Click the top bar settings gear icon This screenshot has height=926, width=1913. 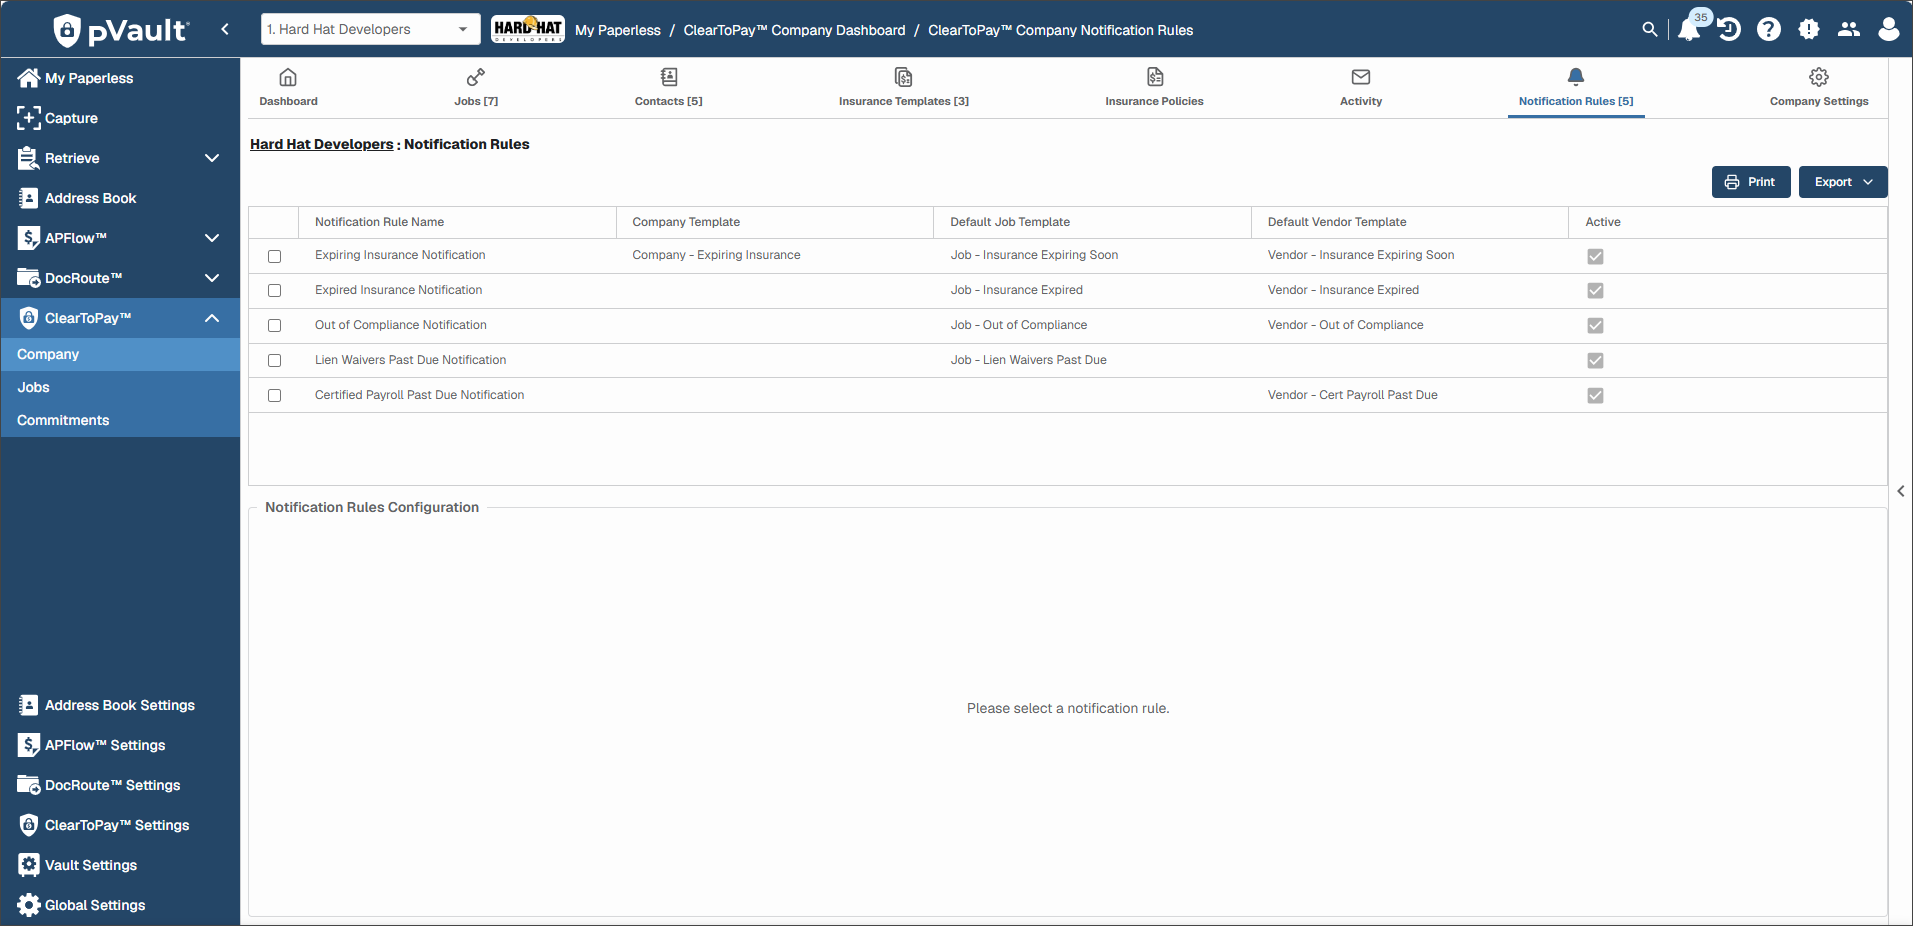(1809, 29)
